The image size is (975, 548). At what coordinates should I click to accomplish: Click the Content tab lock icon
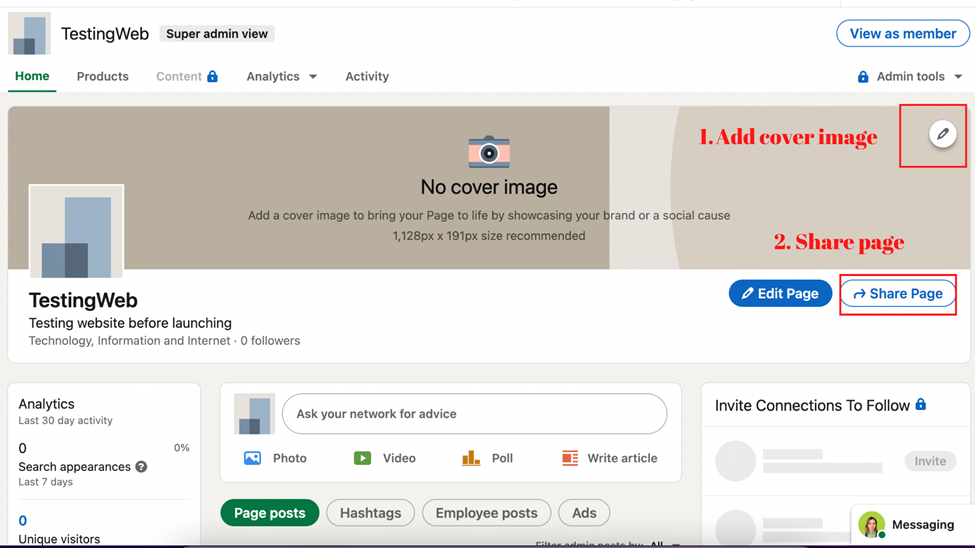213,76
